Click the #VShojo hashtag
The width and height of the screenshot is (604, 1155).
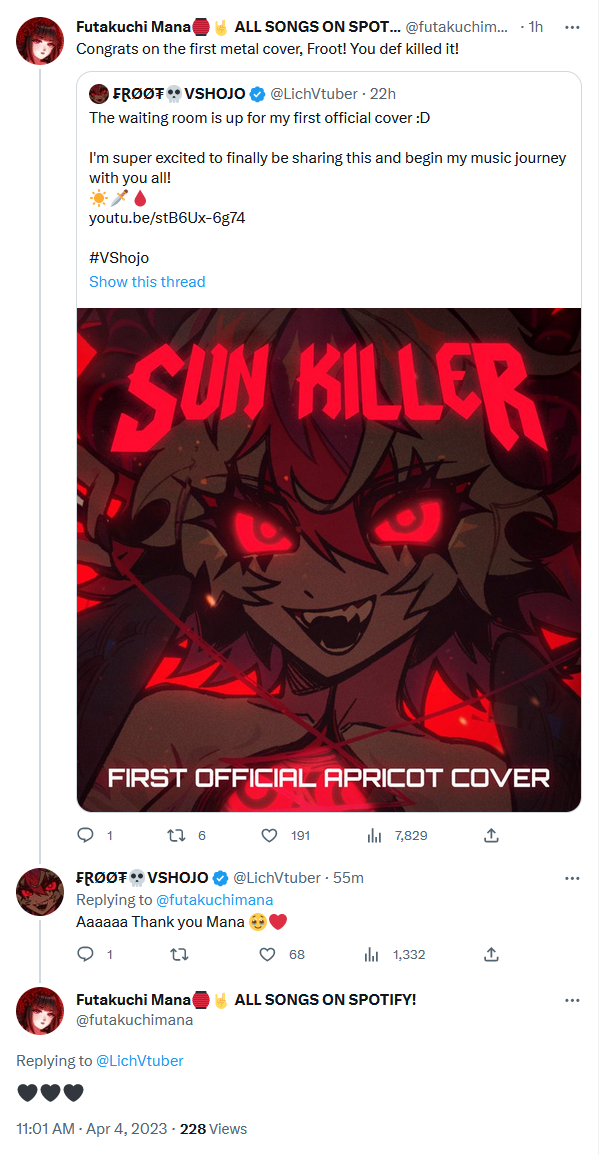click(119, 258)
